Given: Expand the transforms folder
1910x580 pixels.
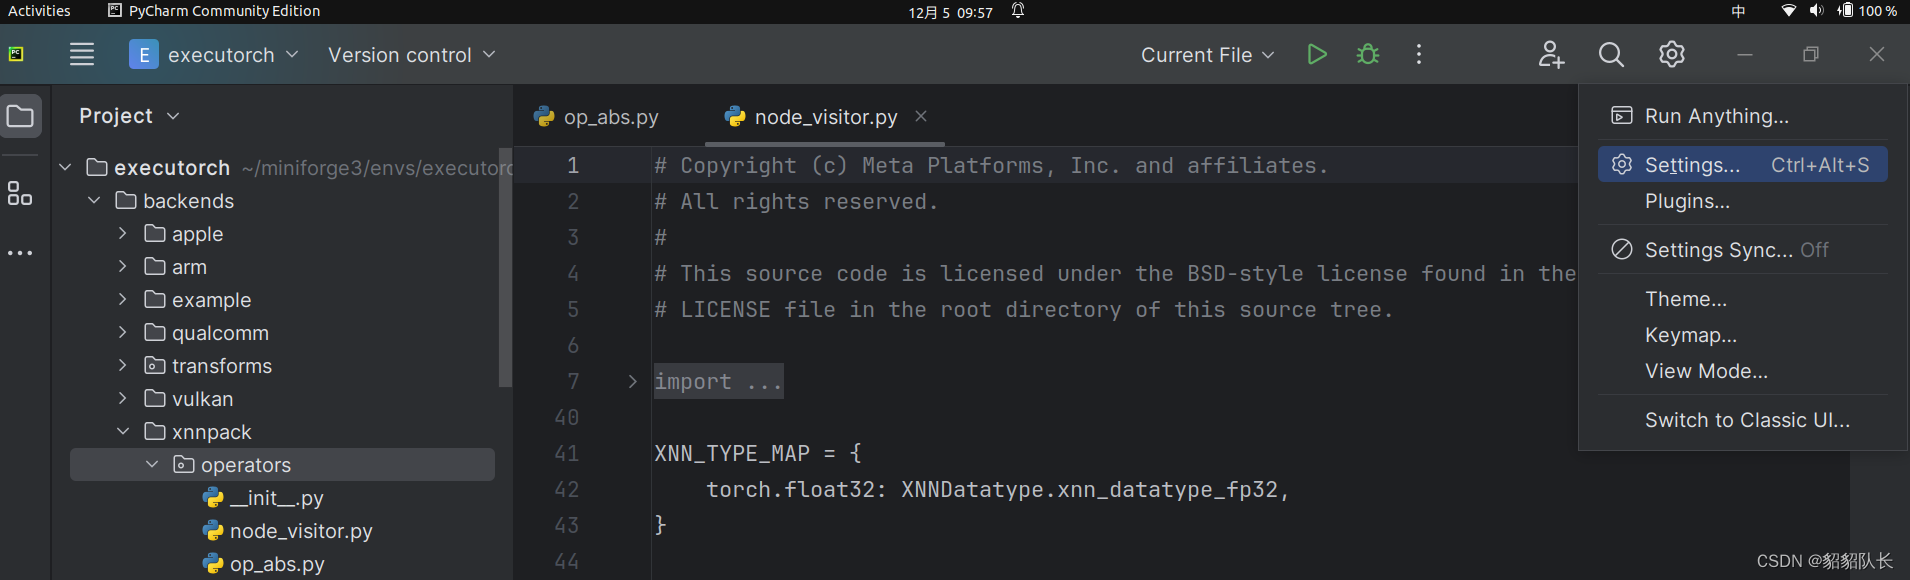Looking at the screenshot, I should point(123,365).
